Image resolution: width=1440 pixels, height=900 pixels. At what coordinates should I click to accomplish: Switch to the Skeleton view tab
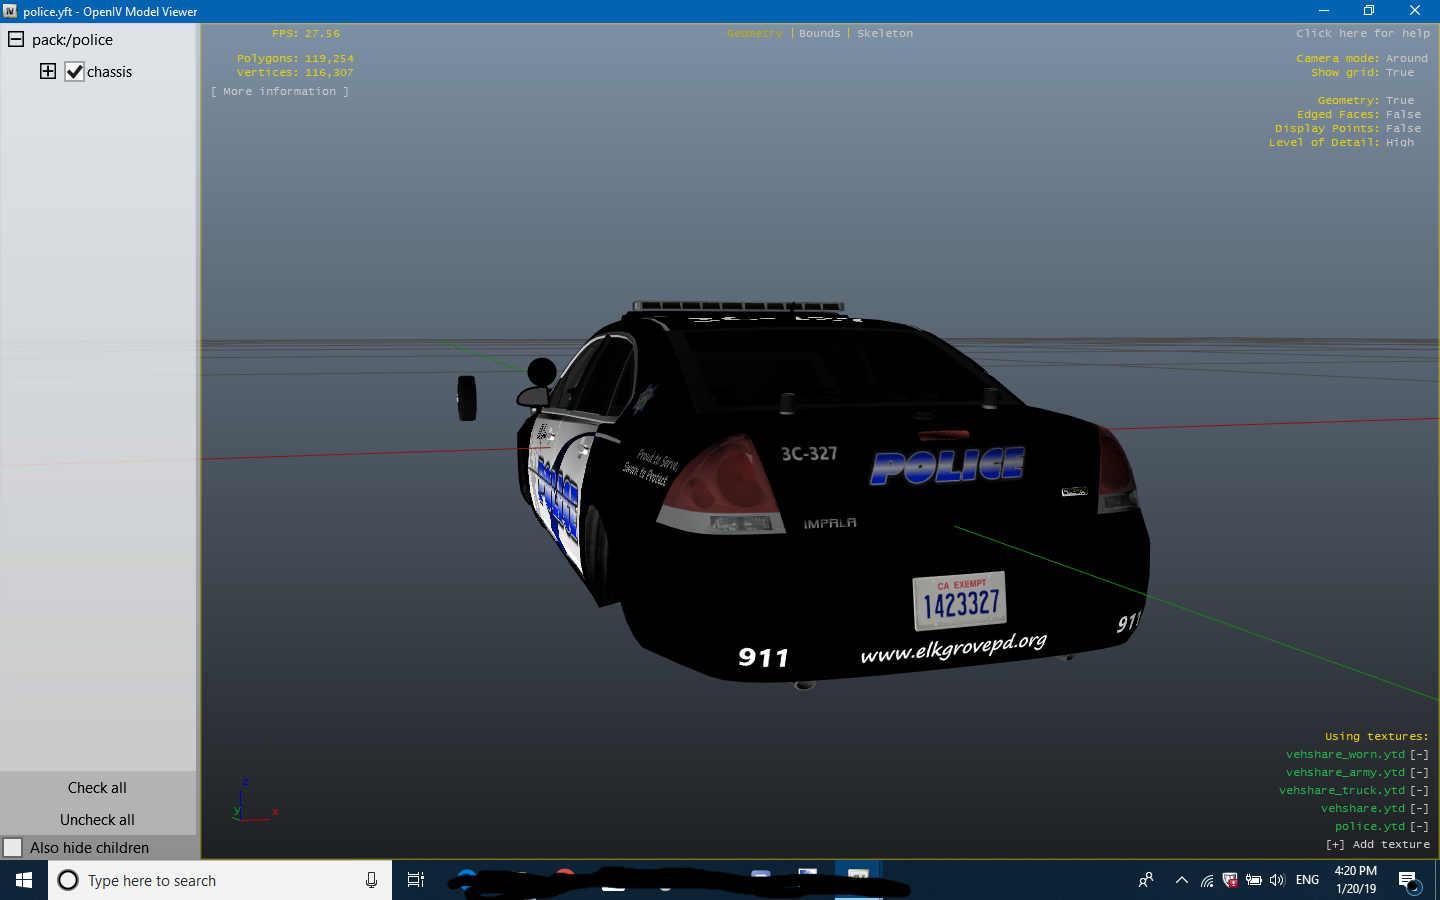pos(884,34)
